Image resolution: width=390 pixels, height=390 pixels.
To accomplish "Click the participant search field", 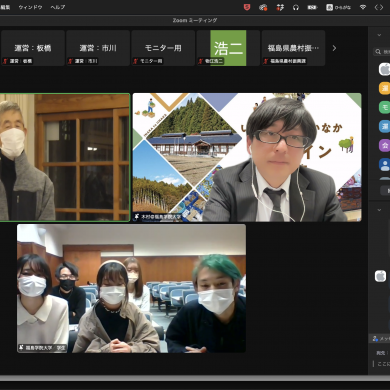I will (x=382, y=52).
